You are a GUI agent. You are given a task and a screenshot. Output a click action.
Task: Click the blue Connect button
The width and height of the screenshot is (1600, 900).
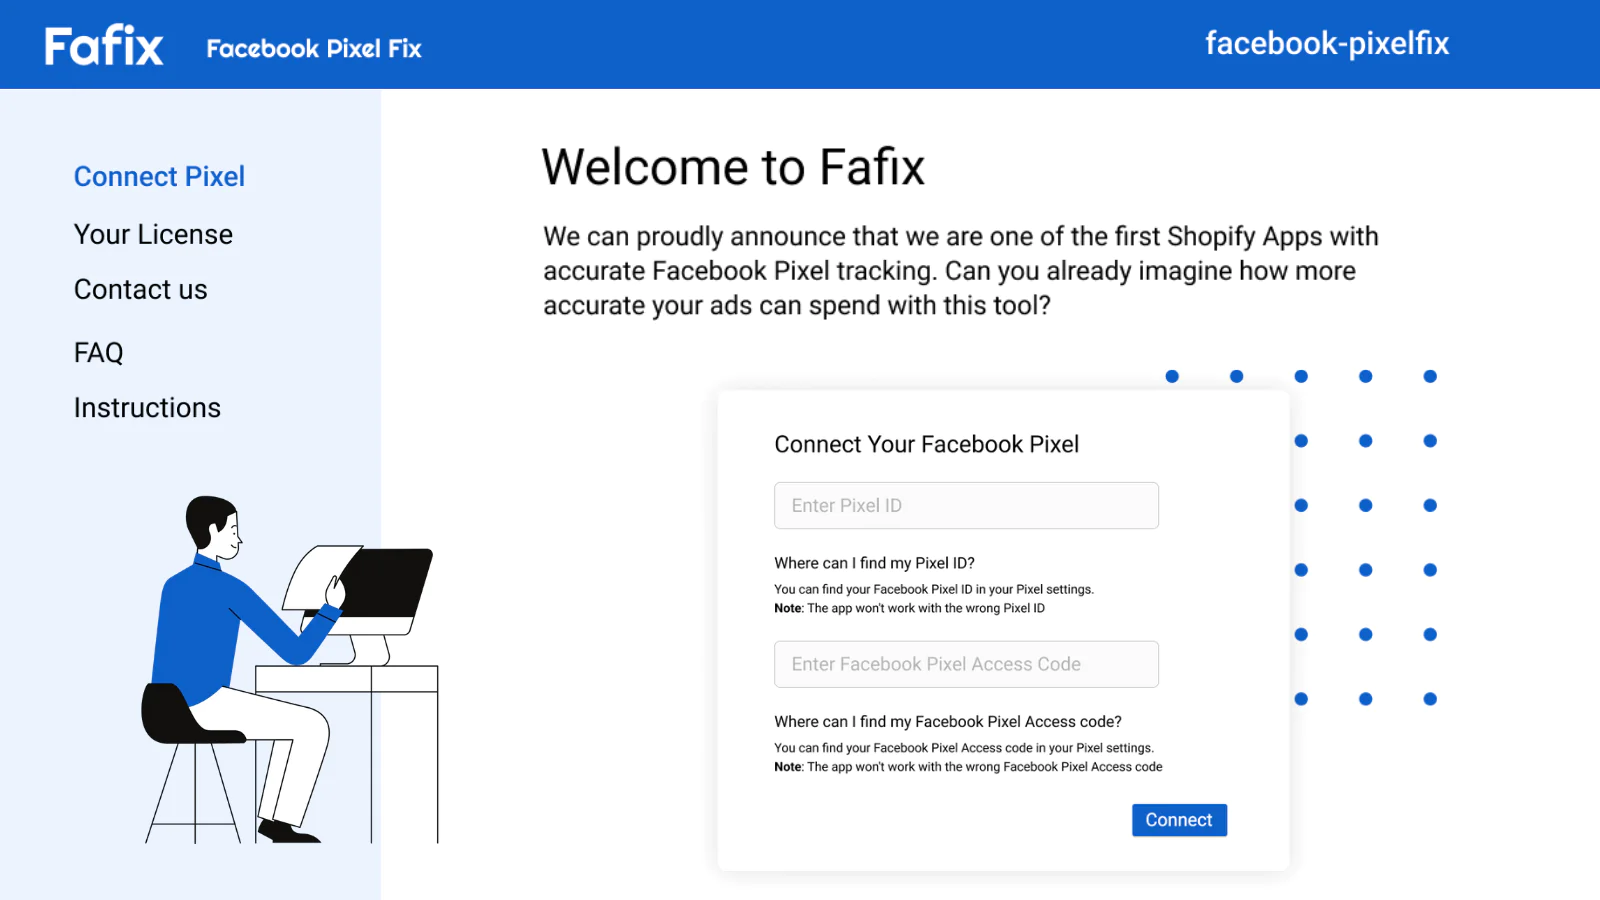click(x=1179, y=820)
